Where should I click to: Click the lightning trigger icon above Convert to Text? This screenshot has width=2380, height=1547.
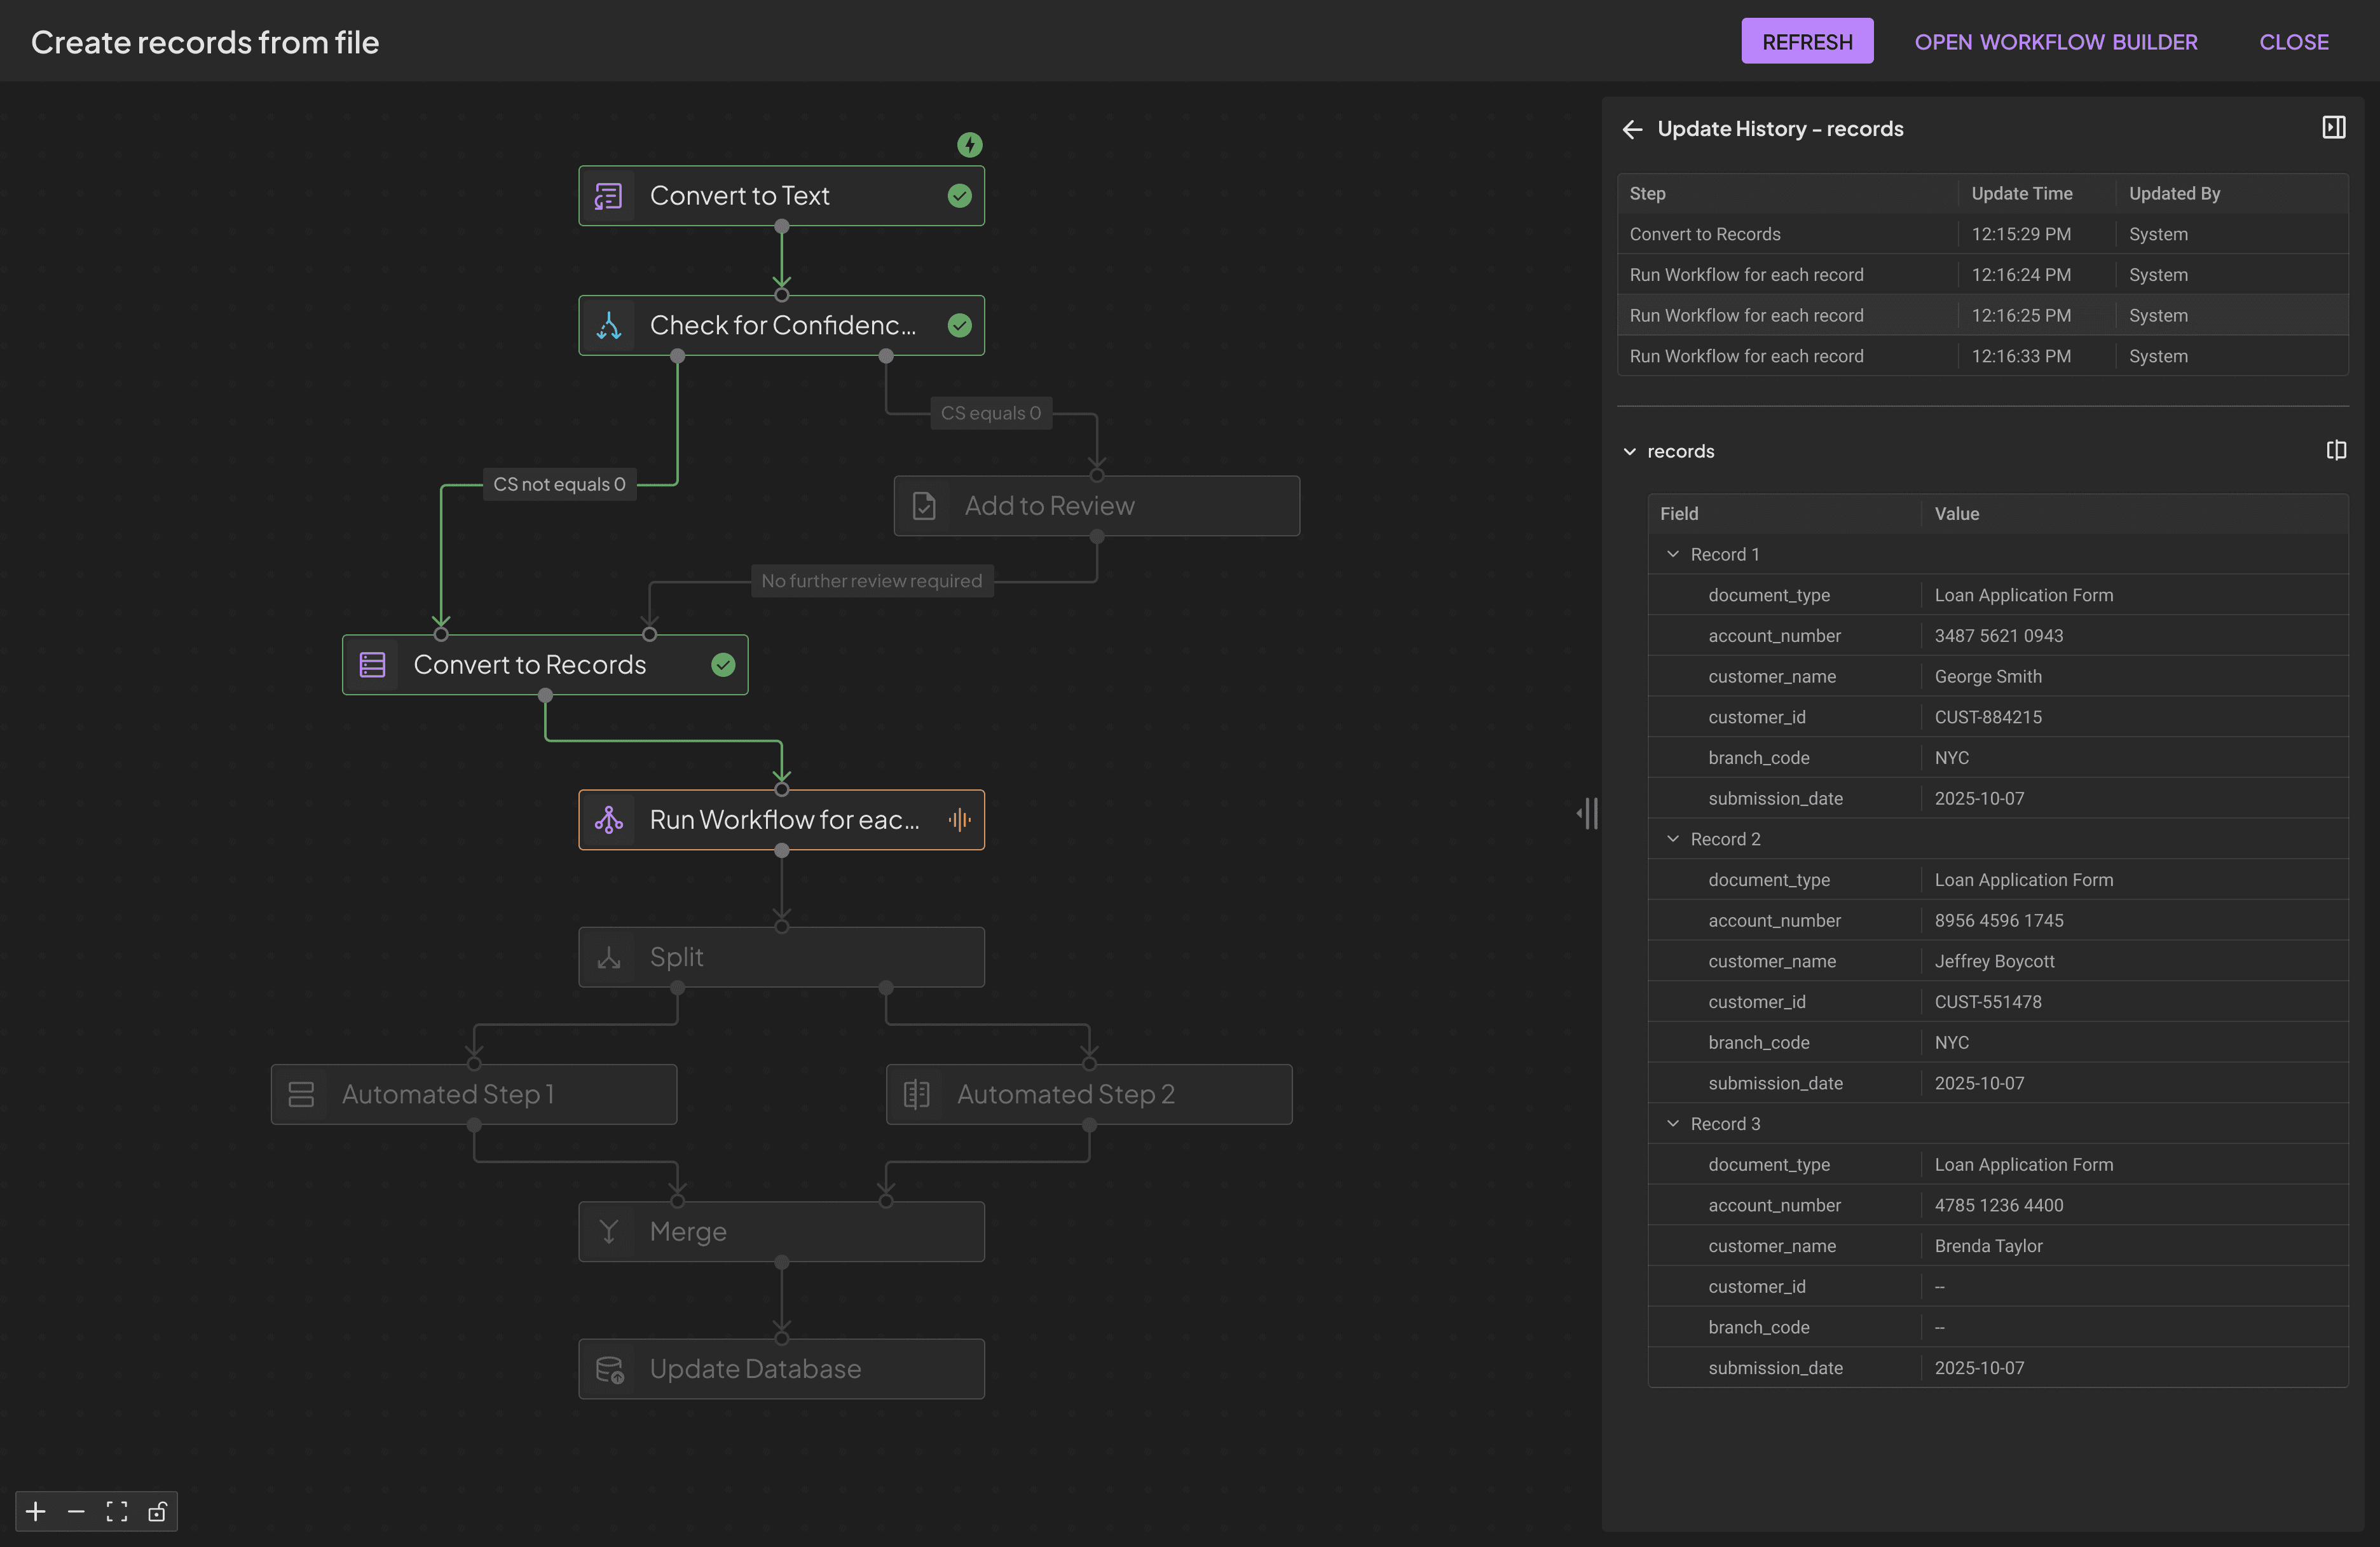pyautogui.click(x=969, y=144)
